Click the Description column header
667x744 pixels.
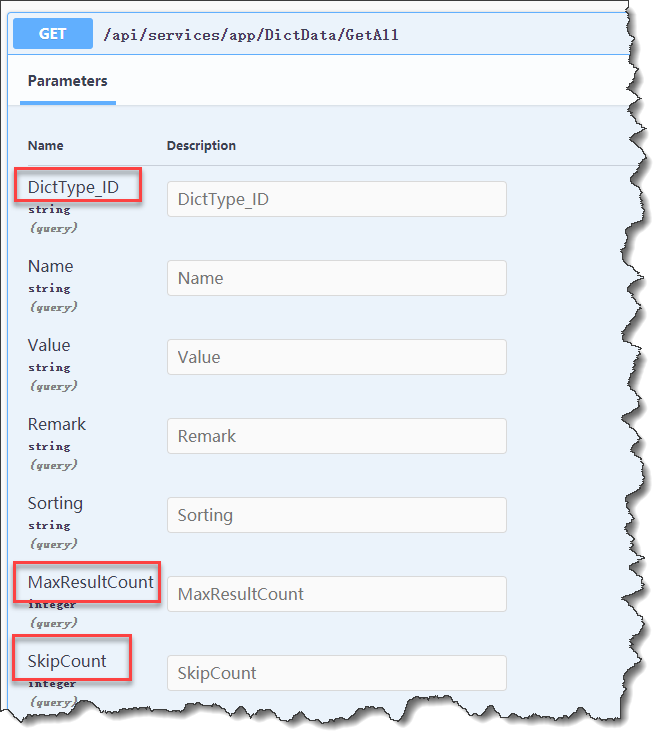click(201, 146)
